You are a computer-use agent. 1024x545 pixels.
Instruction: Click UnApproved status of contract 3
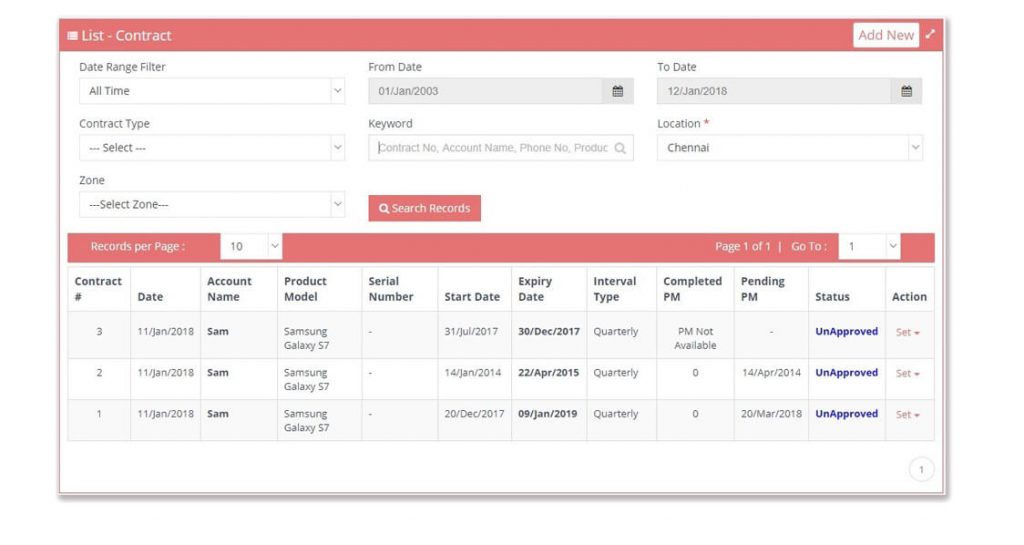tap(846, 332)
